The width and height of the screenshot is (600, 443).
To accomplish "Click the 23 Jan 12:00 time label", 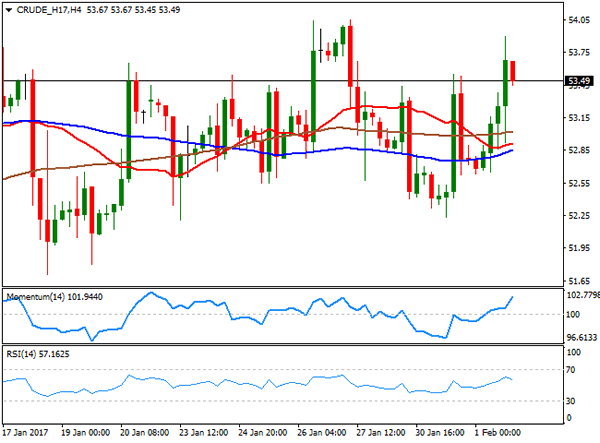I will pyautogui.click(x=203, y=433).
